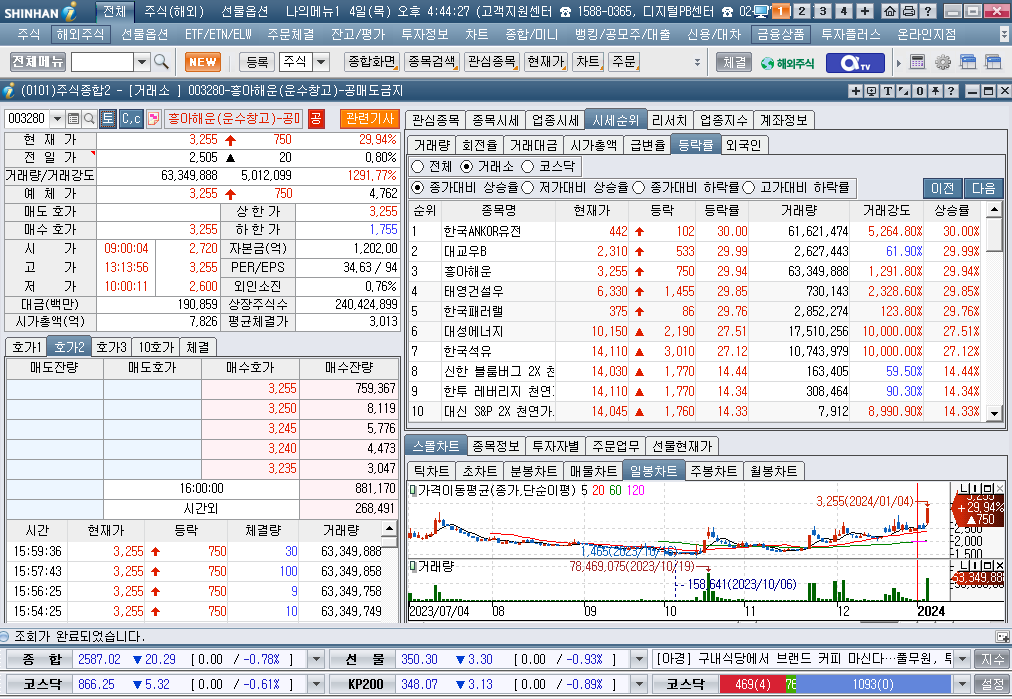Click the printer icon in the title bar
The width and height of the screenshot is (1012, 699).
tap(908, 11)
